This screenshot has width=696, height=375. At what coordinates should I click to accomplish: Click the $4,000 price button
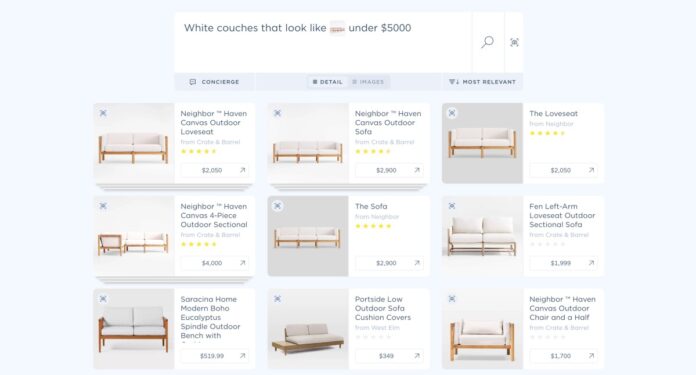tap(214, 263)
